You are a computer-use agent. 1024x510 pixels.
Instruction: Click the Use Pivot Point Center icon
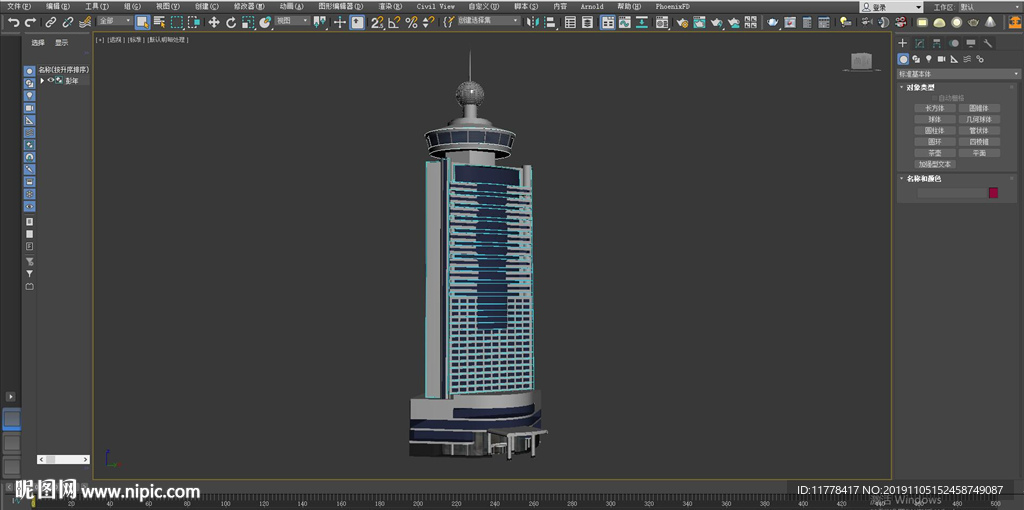[319, 22]
